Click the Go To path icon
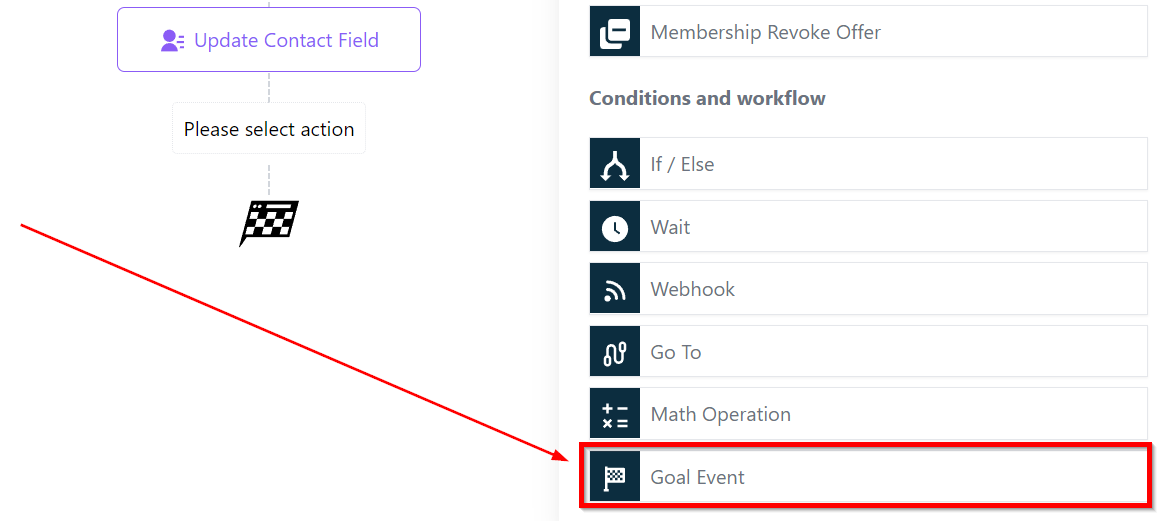1175x521 pixels. [614, 352]
